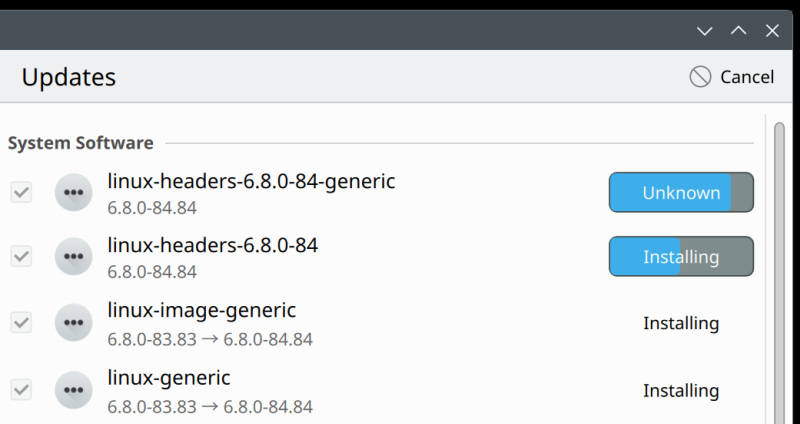Click Installing status for linux-generic
Image resolution: width=800 pixels, height=424 pixels.
coord(681,390)
